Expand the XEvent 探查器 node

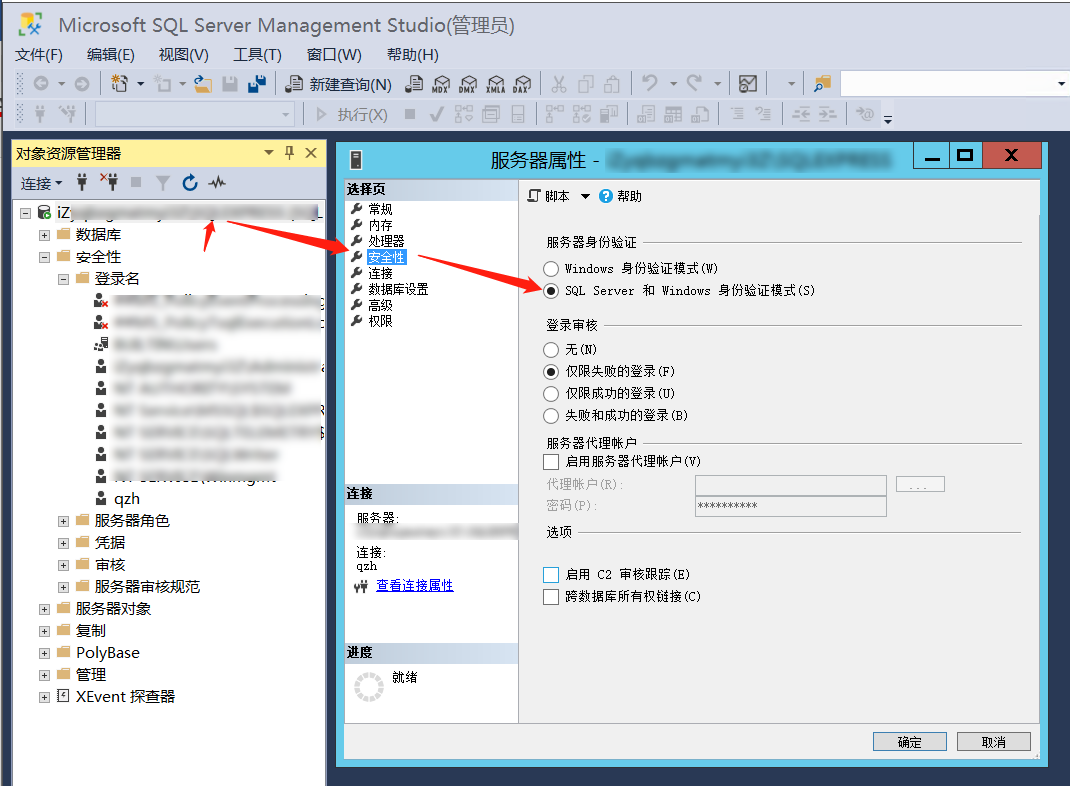click(44, 697)
